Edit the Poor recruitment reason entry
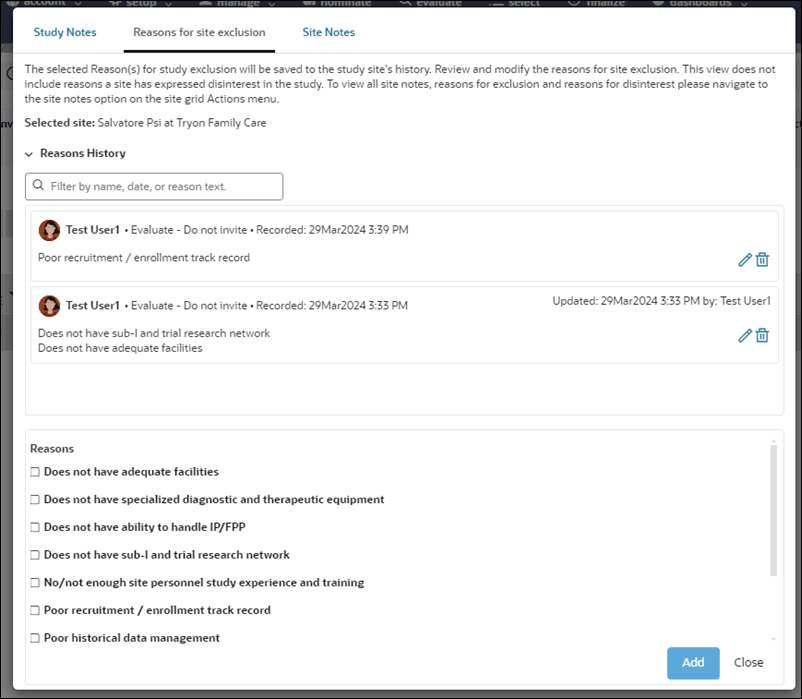This screenshot has height=699, width=802. (x=744, y=259)
